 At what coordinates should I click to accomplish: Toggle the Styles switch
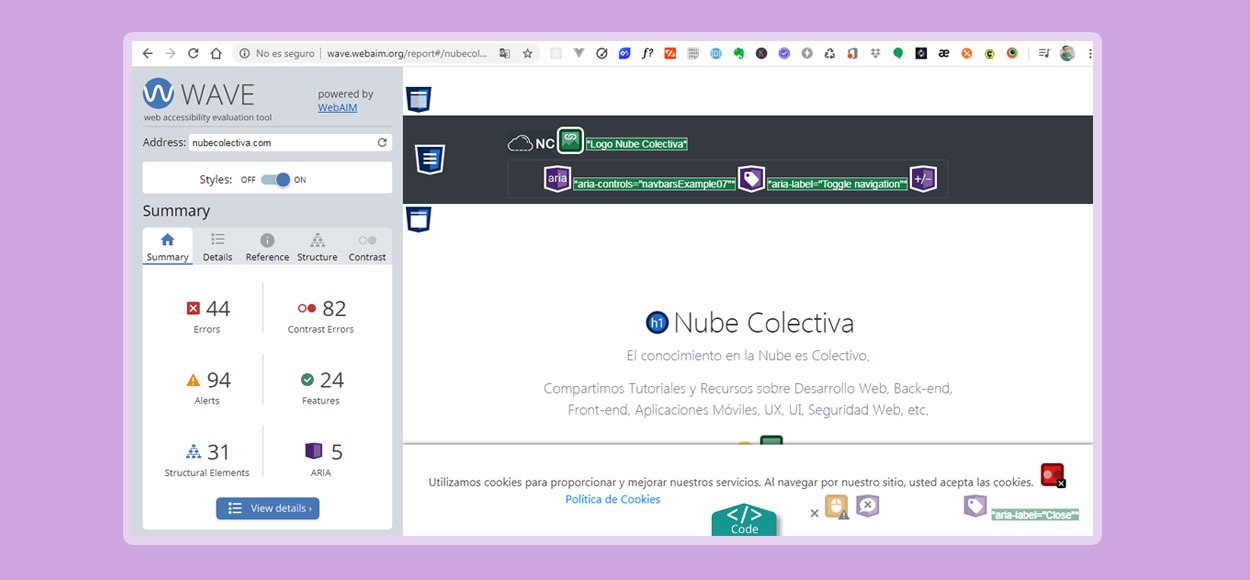click(x=275, y=180)
